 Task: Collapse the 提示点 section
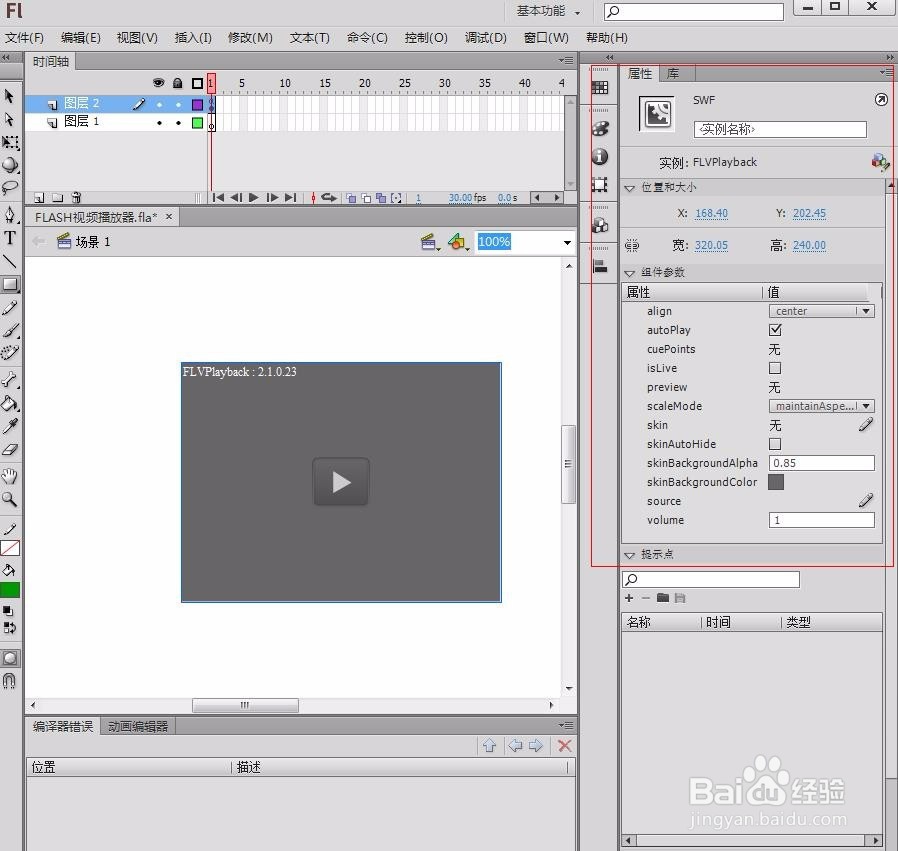[x=629, y=555]
